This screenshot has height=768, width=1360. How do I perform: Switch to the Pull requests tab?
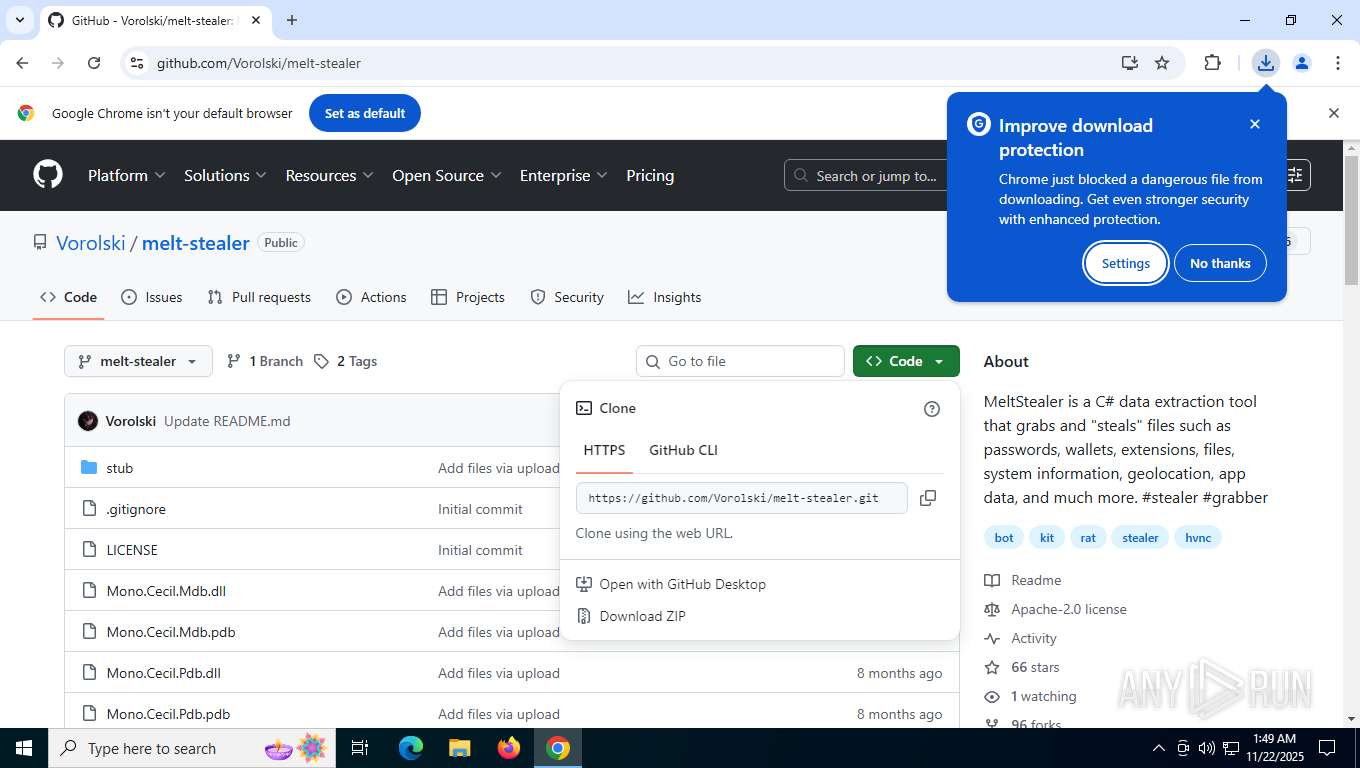coord(259,297)
